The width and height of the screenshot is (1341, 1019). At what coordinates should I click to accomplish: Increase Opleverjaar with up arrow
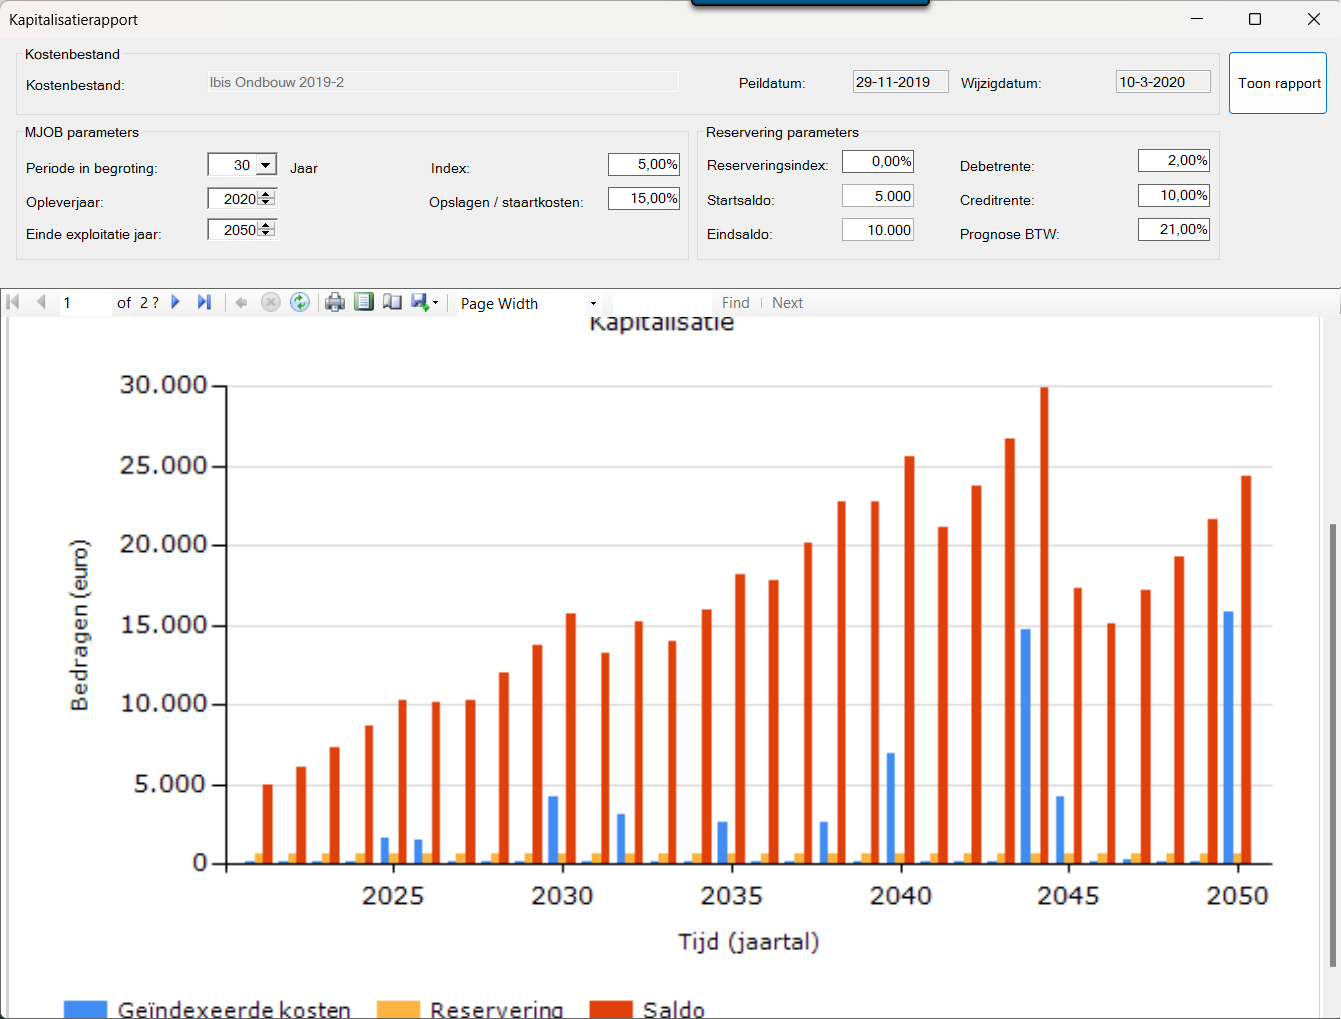tap(266, 194)
